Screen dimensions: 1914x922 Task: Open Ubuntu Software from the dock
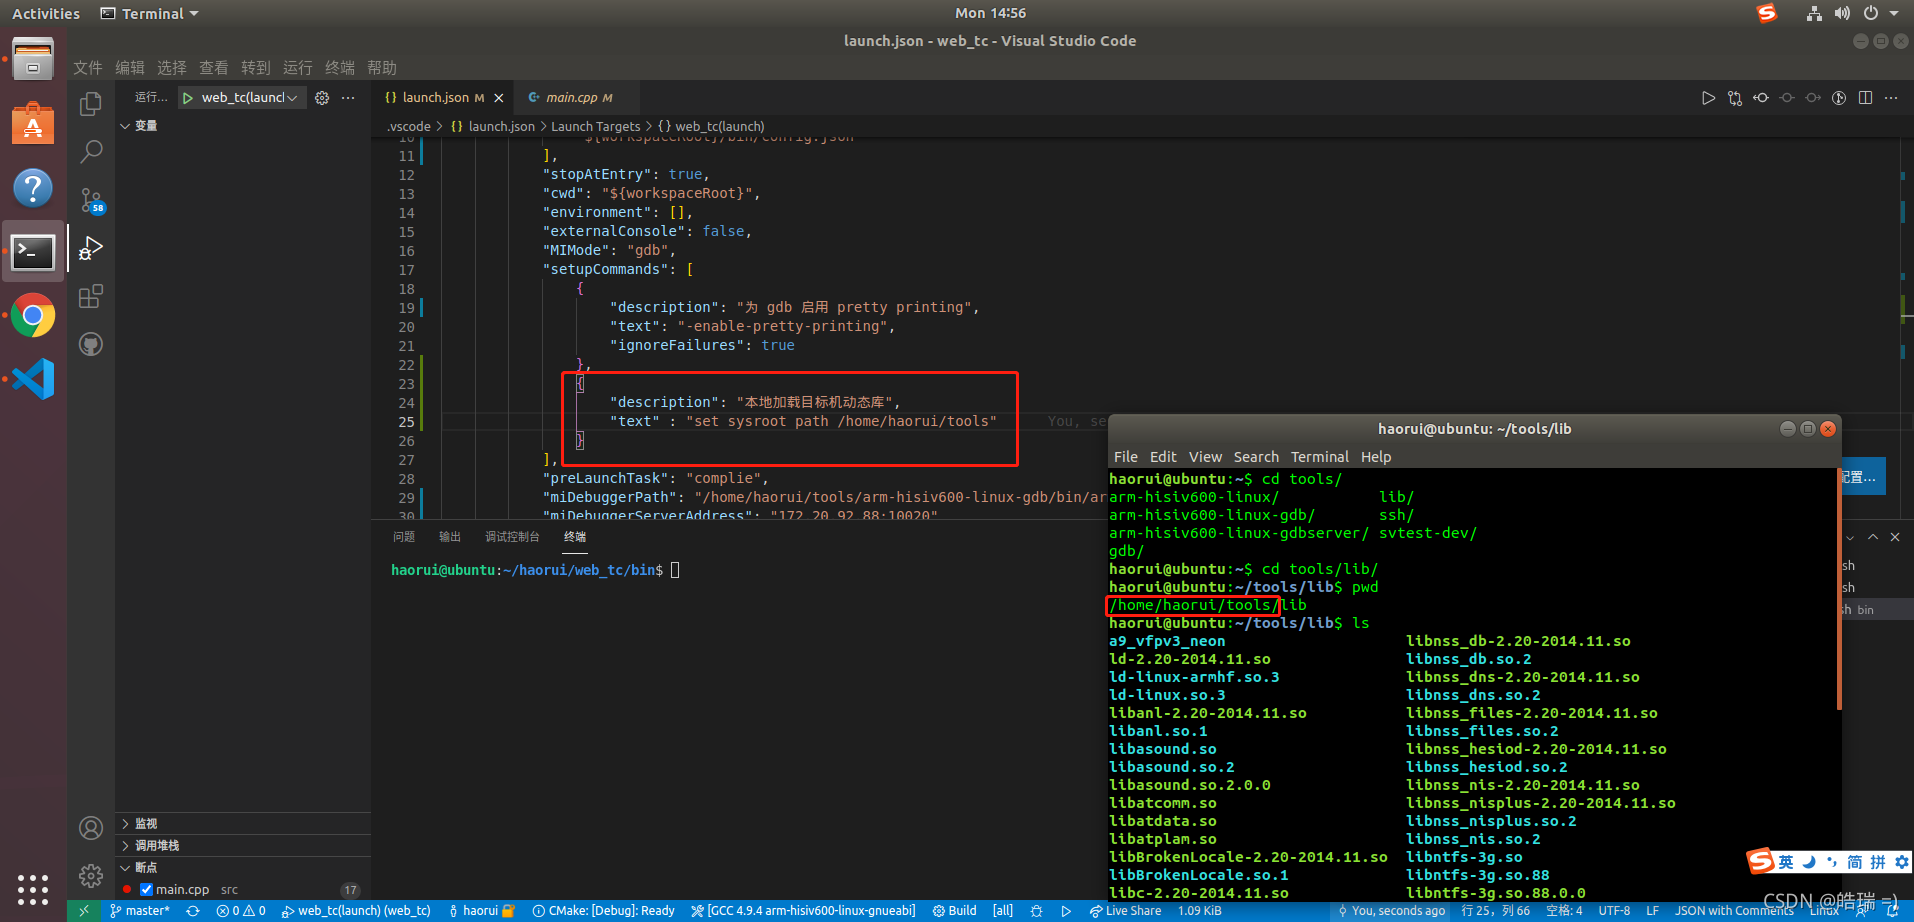coord(33,124)
